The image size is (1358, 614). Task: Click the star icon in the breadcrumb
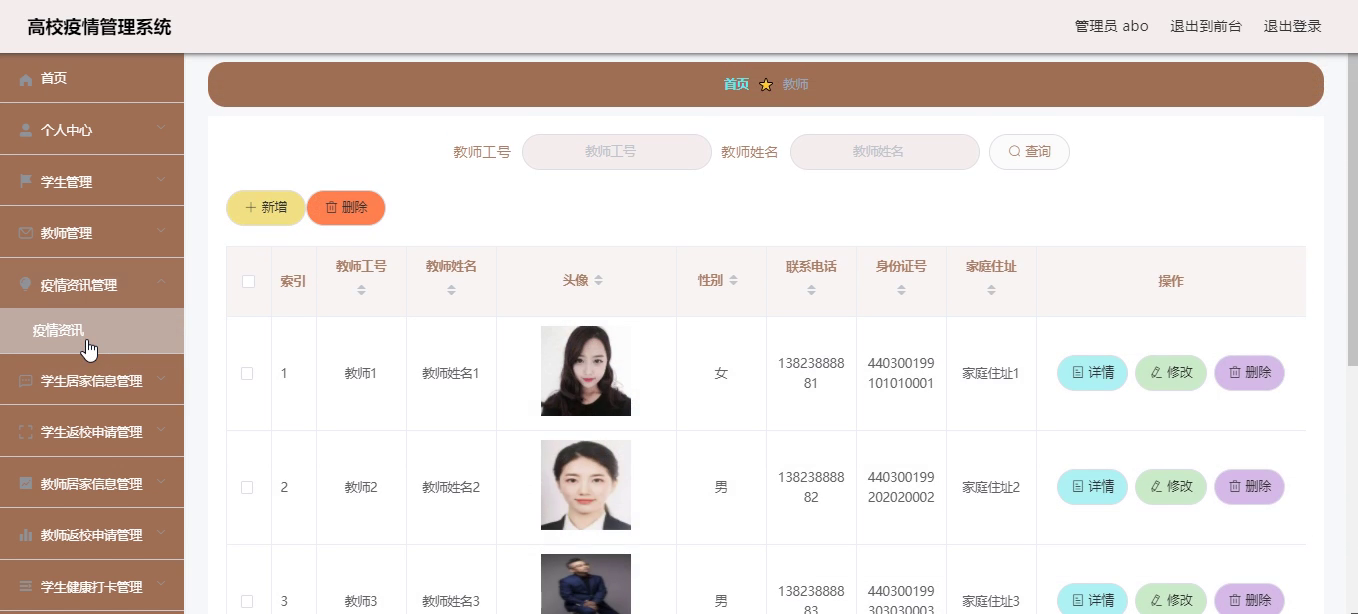pos(766,85)
